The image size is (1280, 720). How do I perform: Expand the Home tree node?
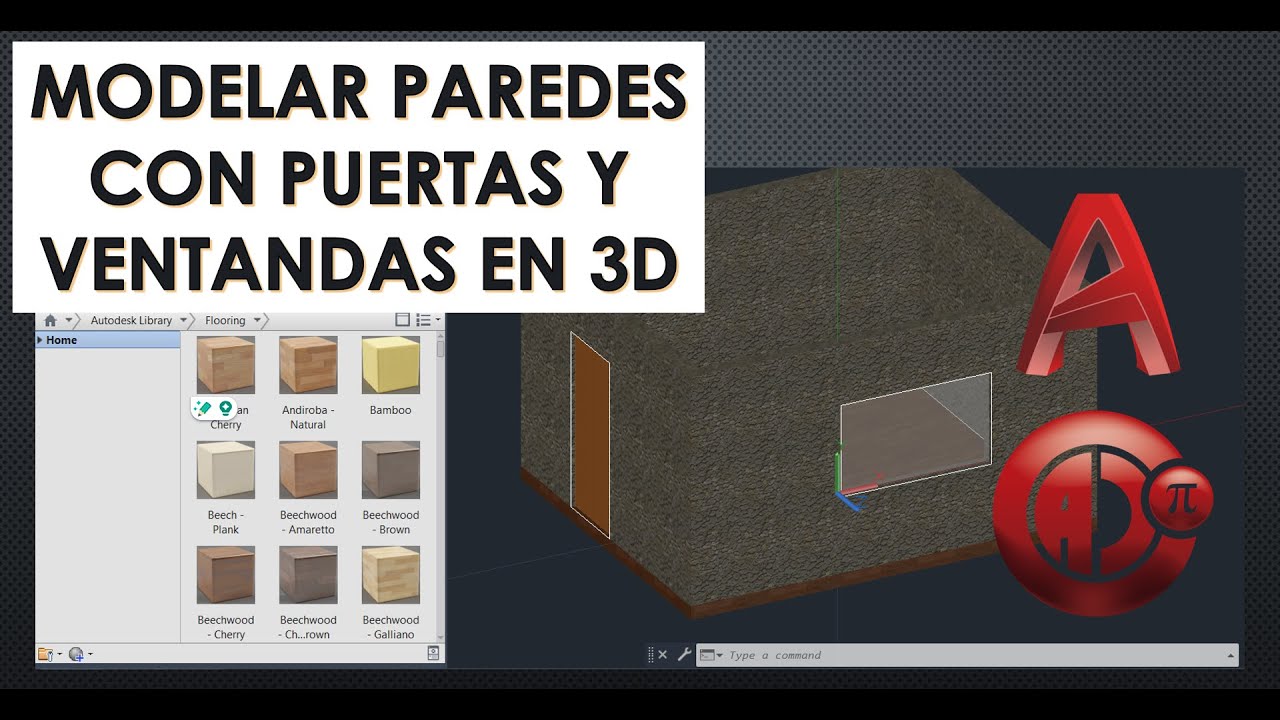coord(40,340)
